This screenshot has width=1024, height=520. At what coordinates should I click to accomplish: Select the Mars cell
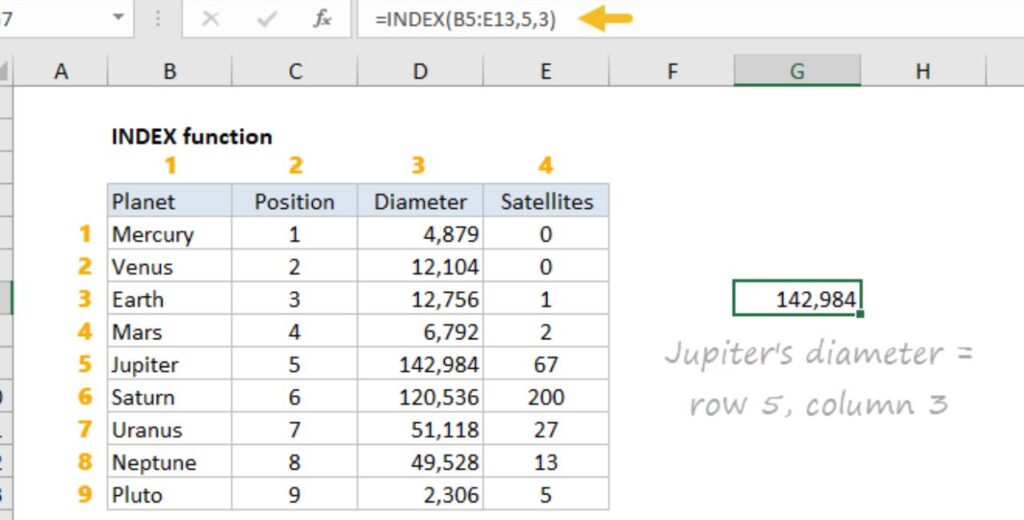[x=170, y=332]
